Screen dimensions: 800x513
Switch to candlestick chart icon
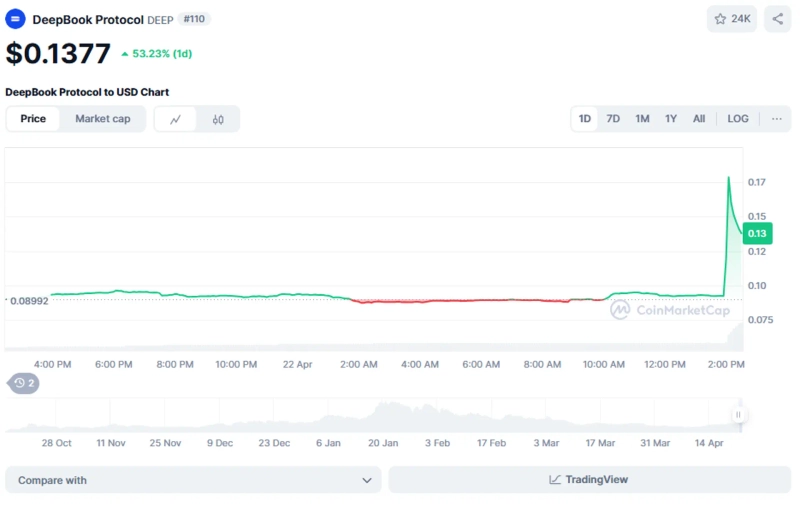point(218,119)
